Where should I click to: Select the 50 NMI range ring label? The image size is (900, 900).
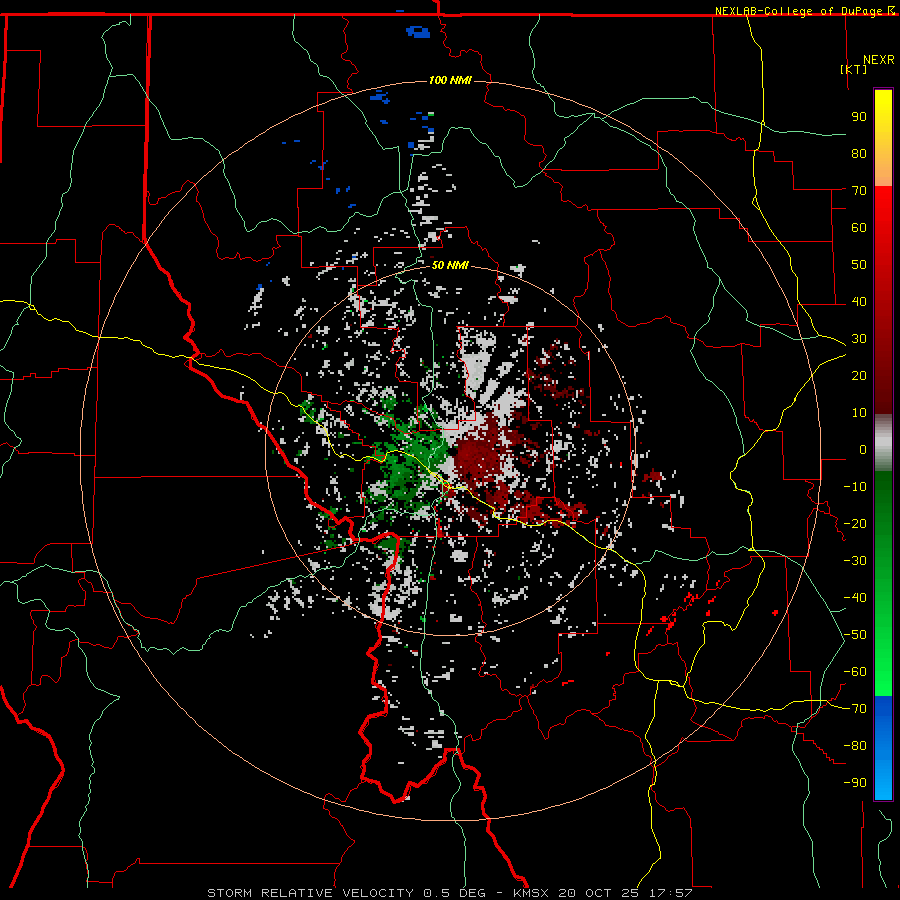click(450, 265)
